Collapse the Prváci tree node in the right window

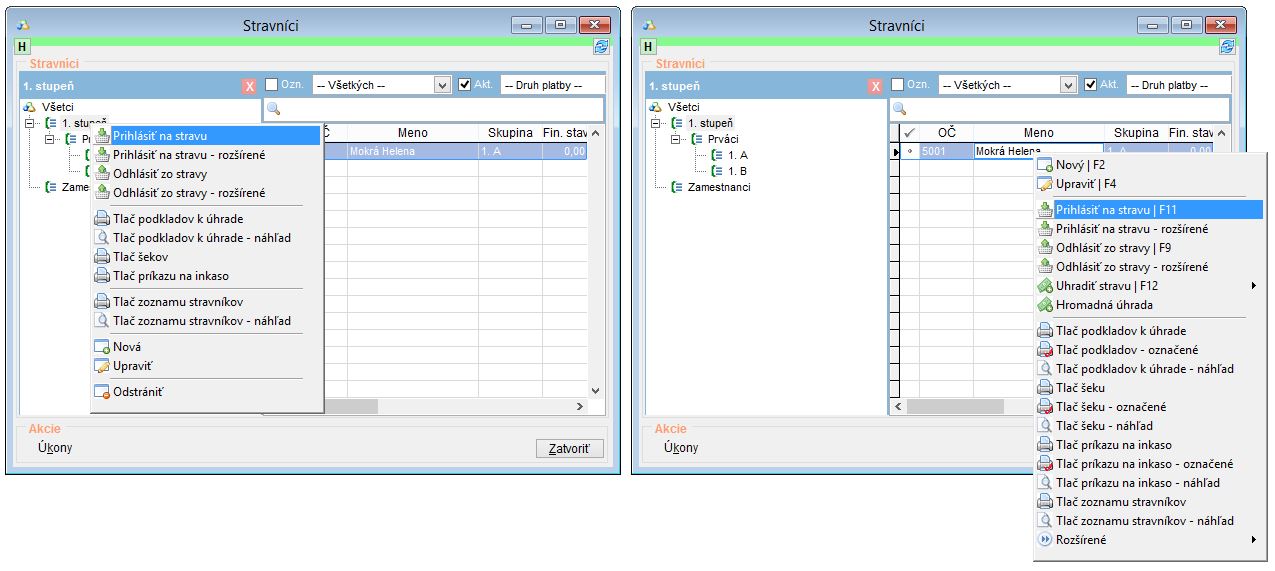coord(676,139)
